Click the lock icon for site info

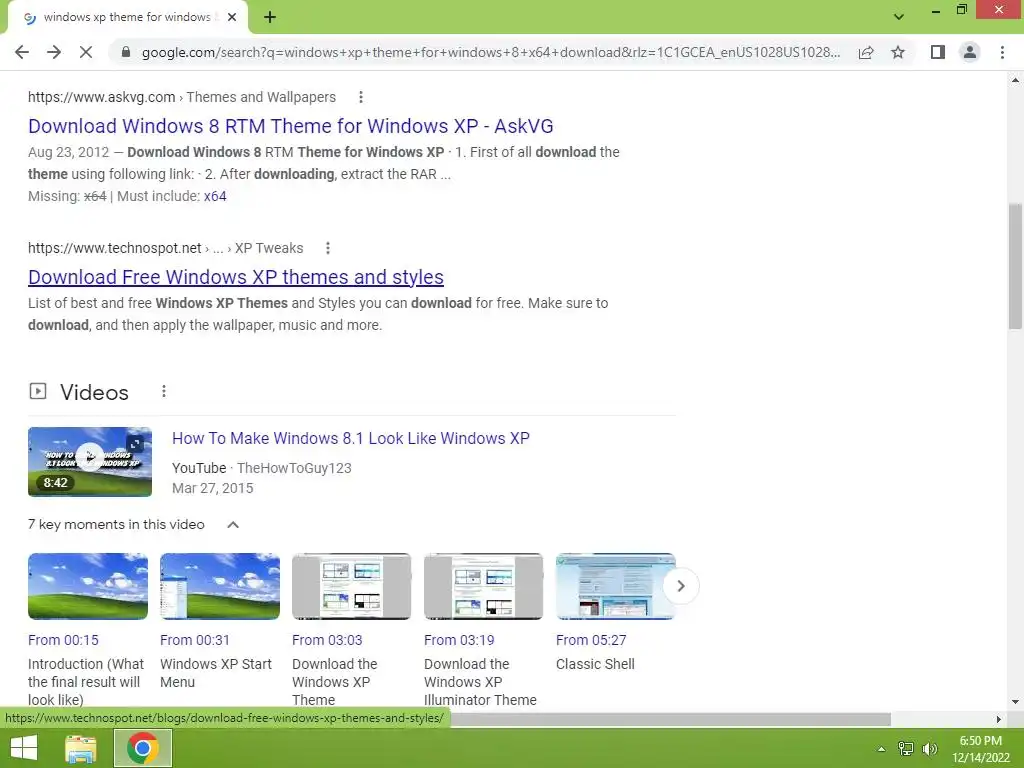126,52
